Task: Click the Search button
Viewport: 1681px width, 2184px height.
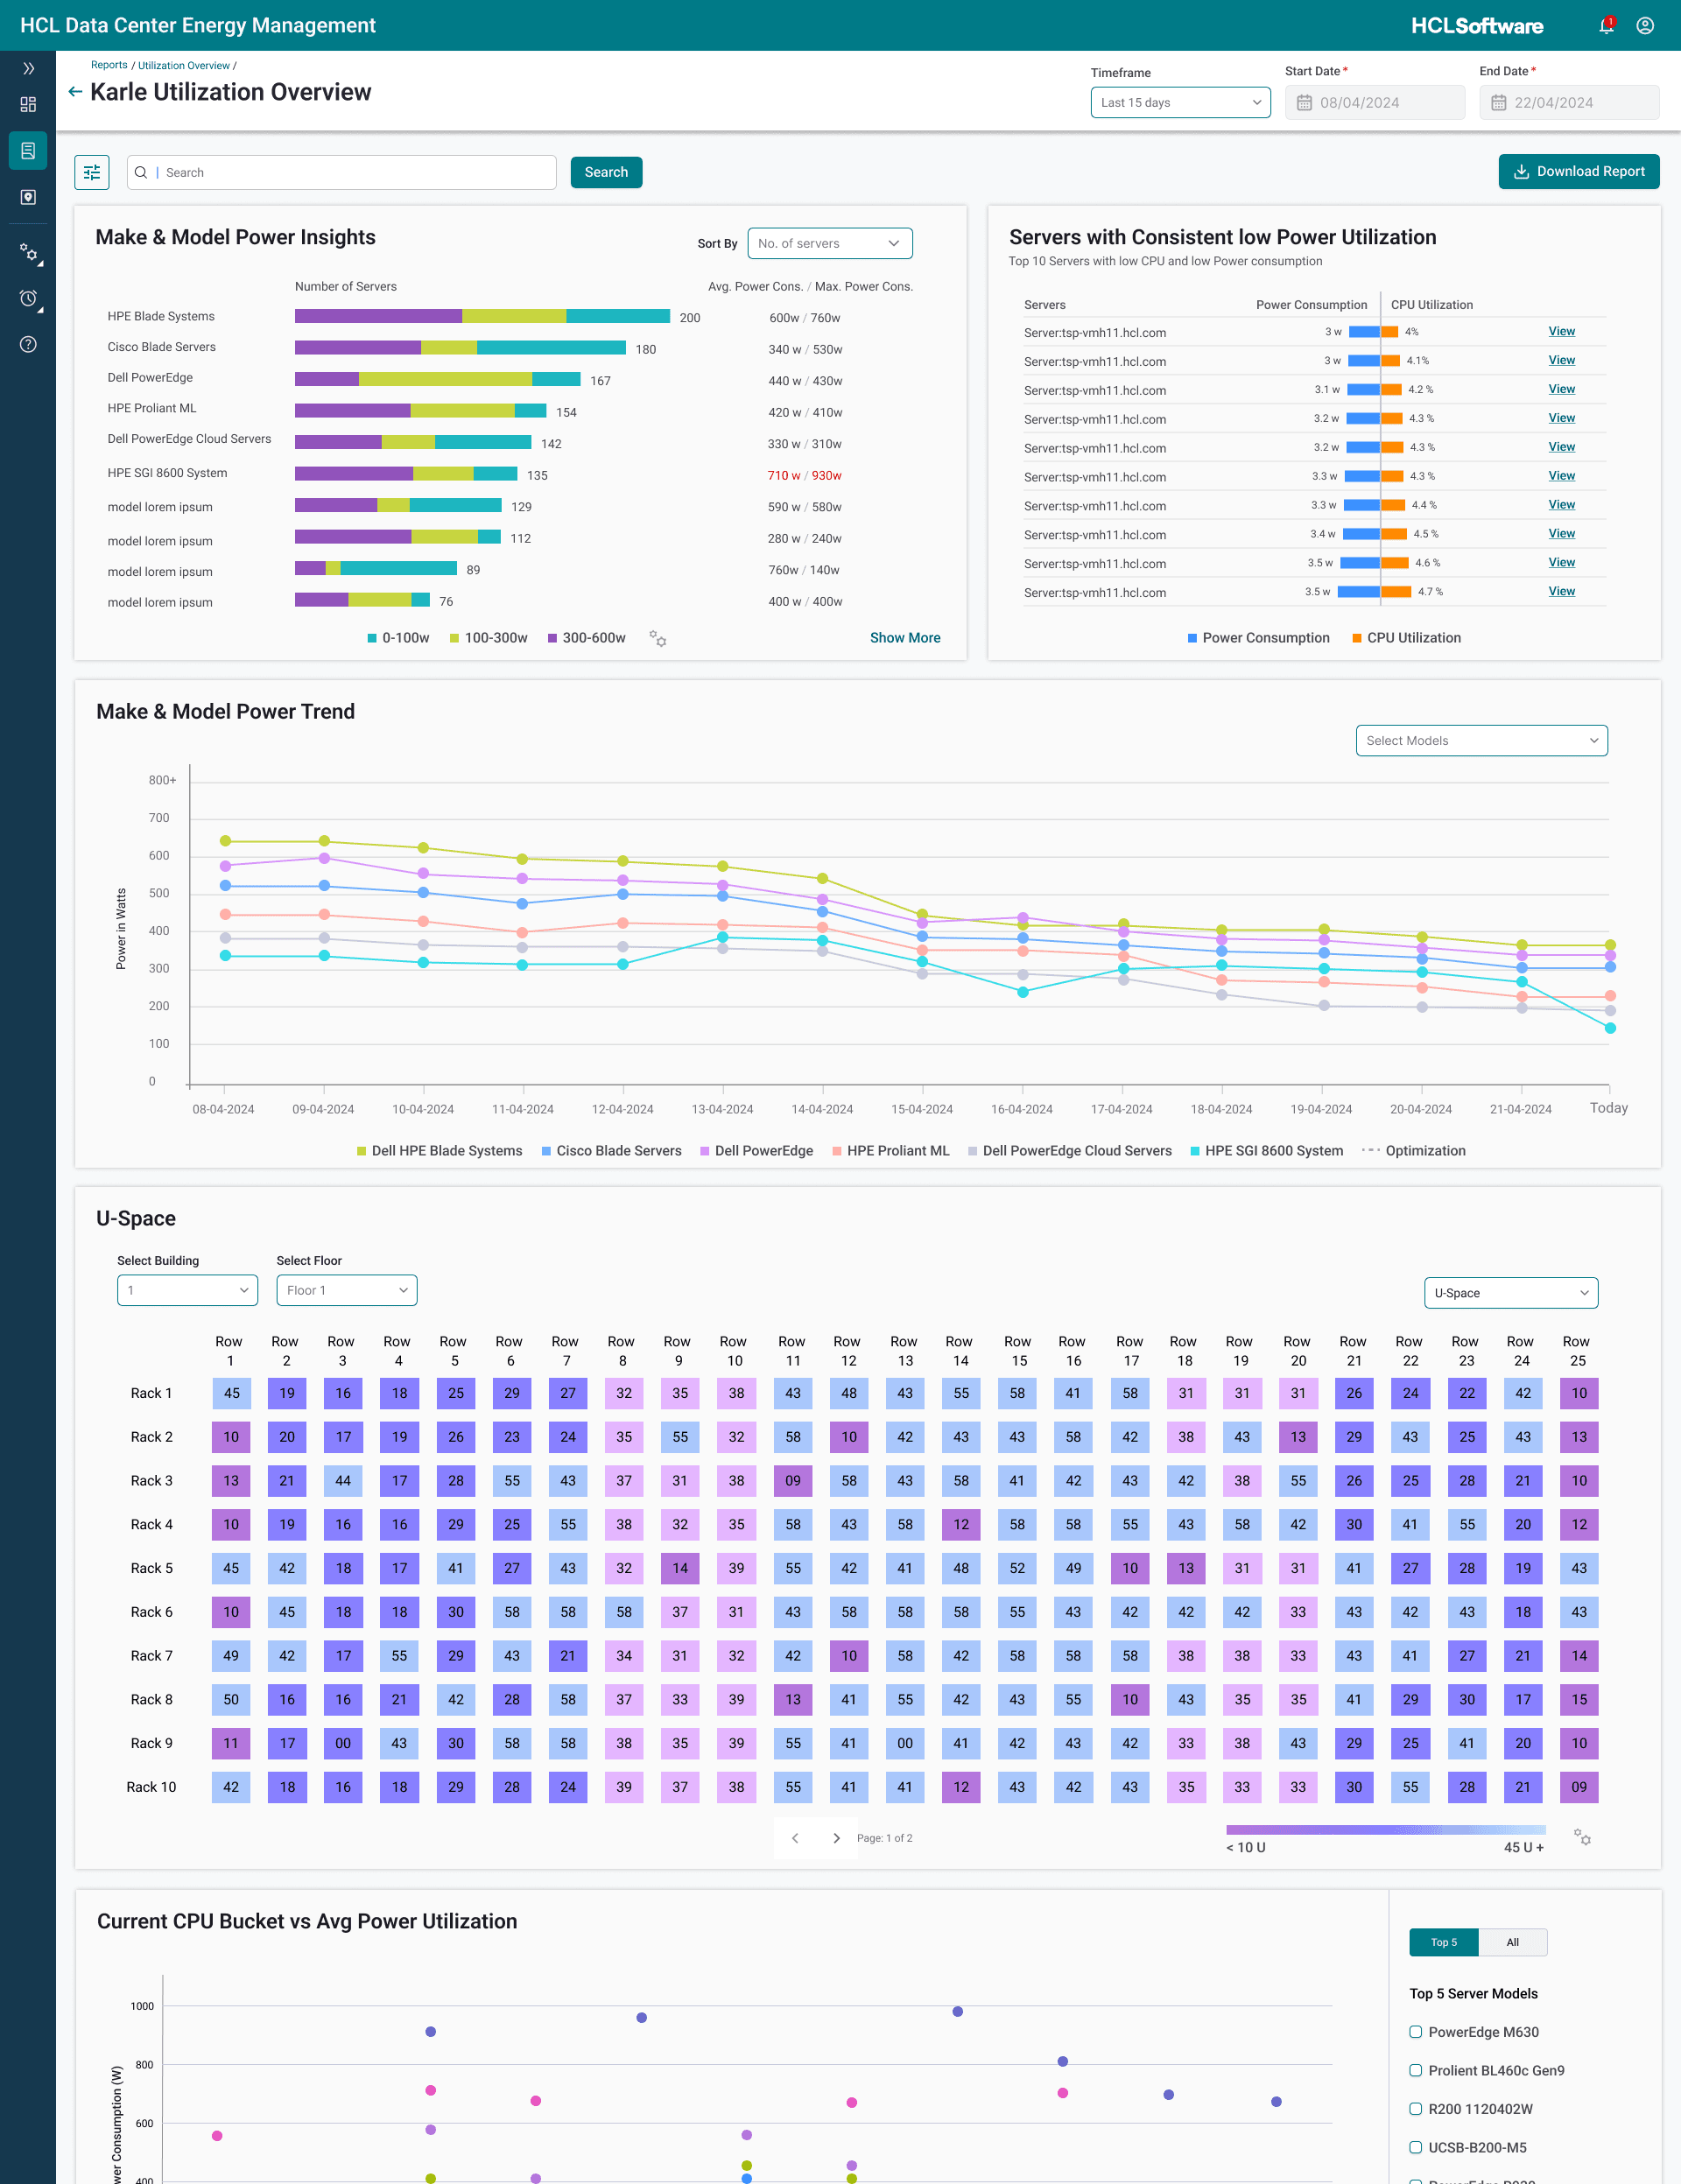Action: click(x=606, y=172)
